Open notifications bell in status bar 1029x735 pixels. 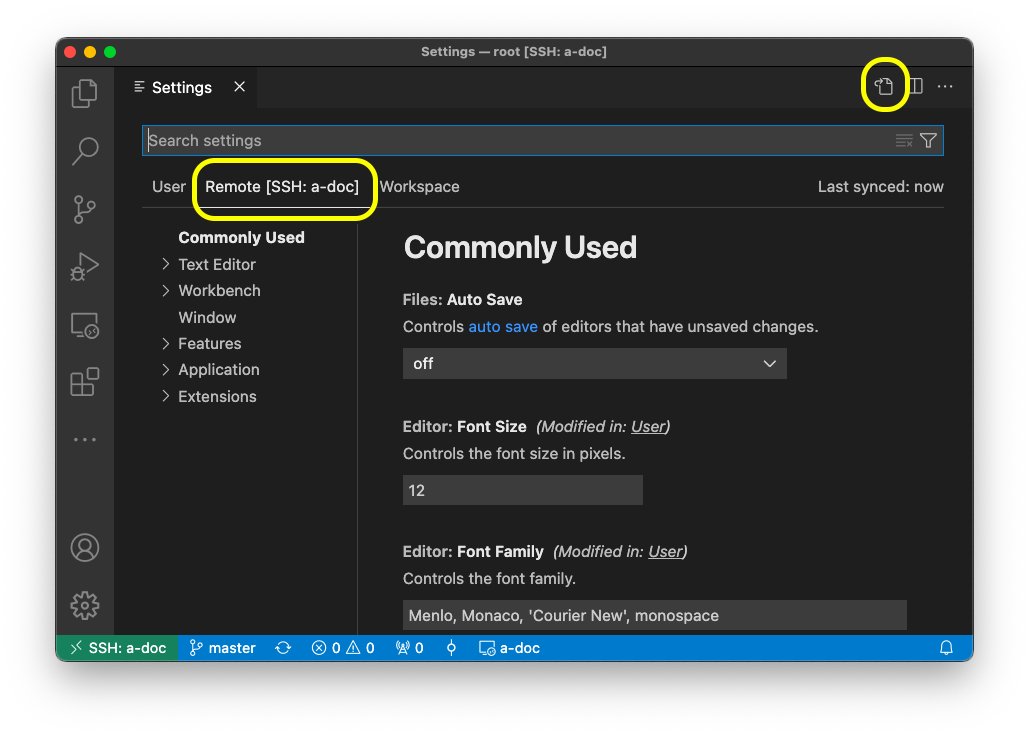click(x=946, y=648)
